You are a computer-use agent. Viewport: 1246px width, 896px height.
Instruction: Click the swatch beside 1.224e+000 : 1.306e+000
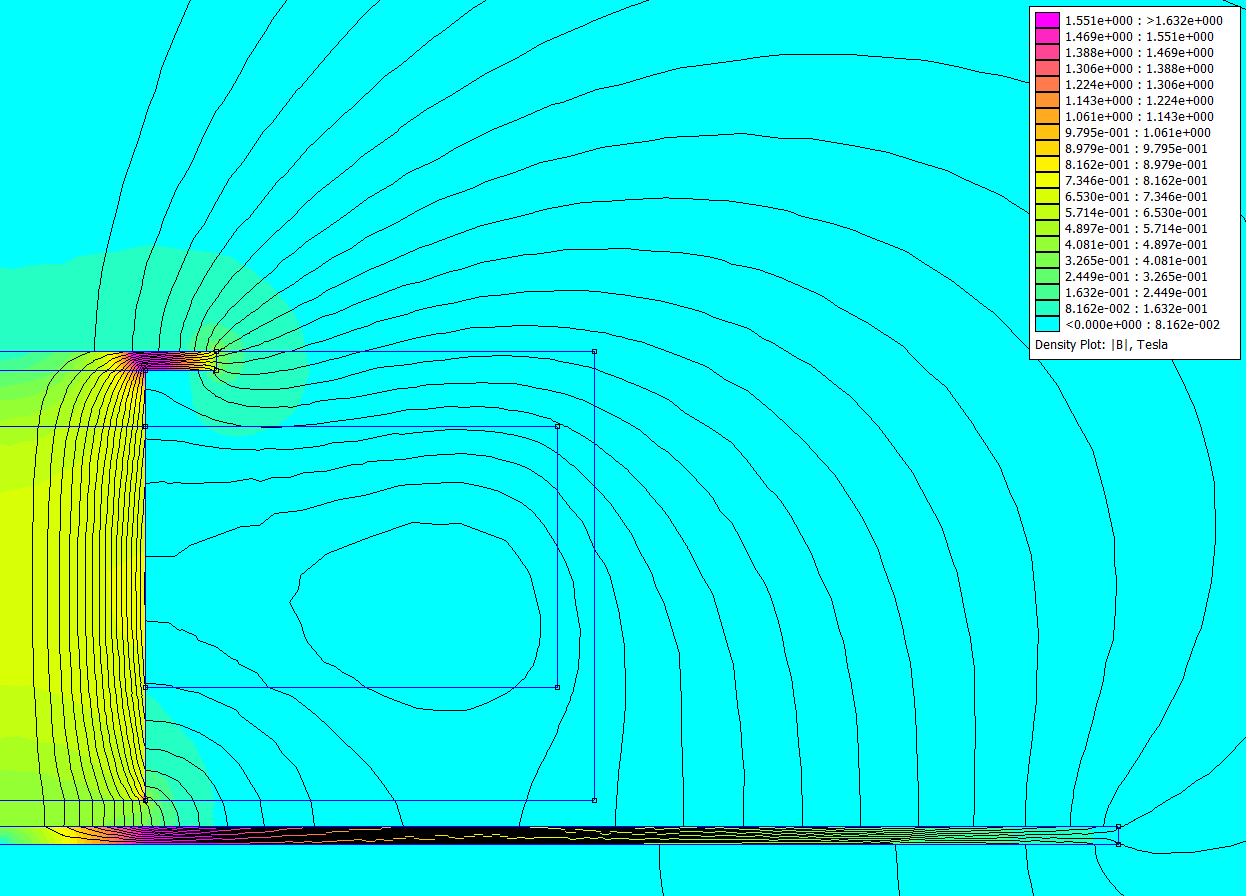[1047, 84]
